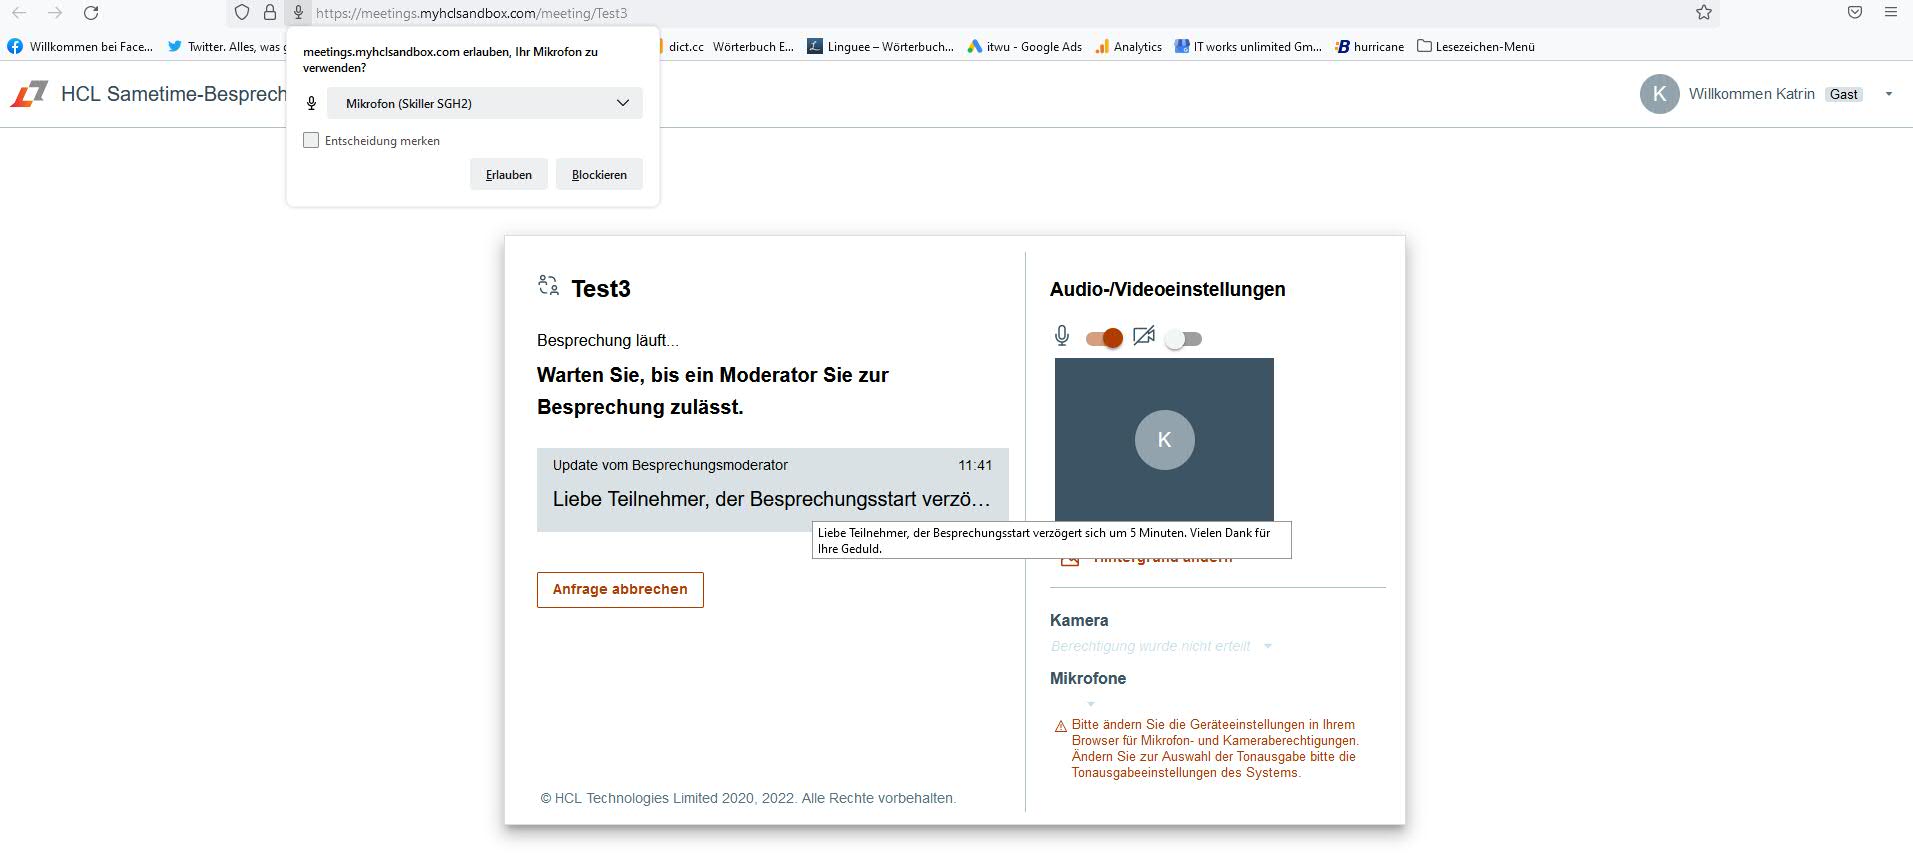The height and width of the screenshot is (867, 1913).
Task: Click the moderator update message box
Action: click(772, 489)
